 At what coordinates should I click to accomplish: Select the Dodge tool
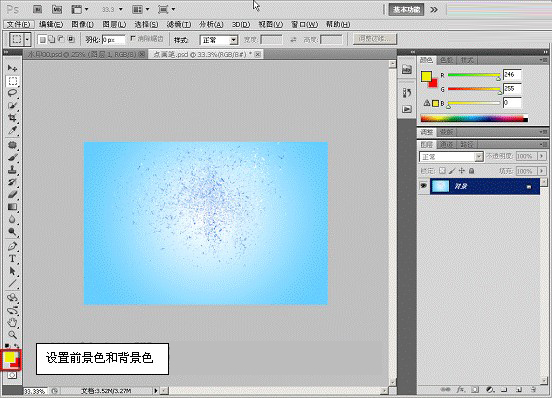pyautogui.click(x=12, y=232)
